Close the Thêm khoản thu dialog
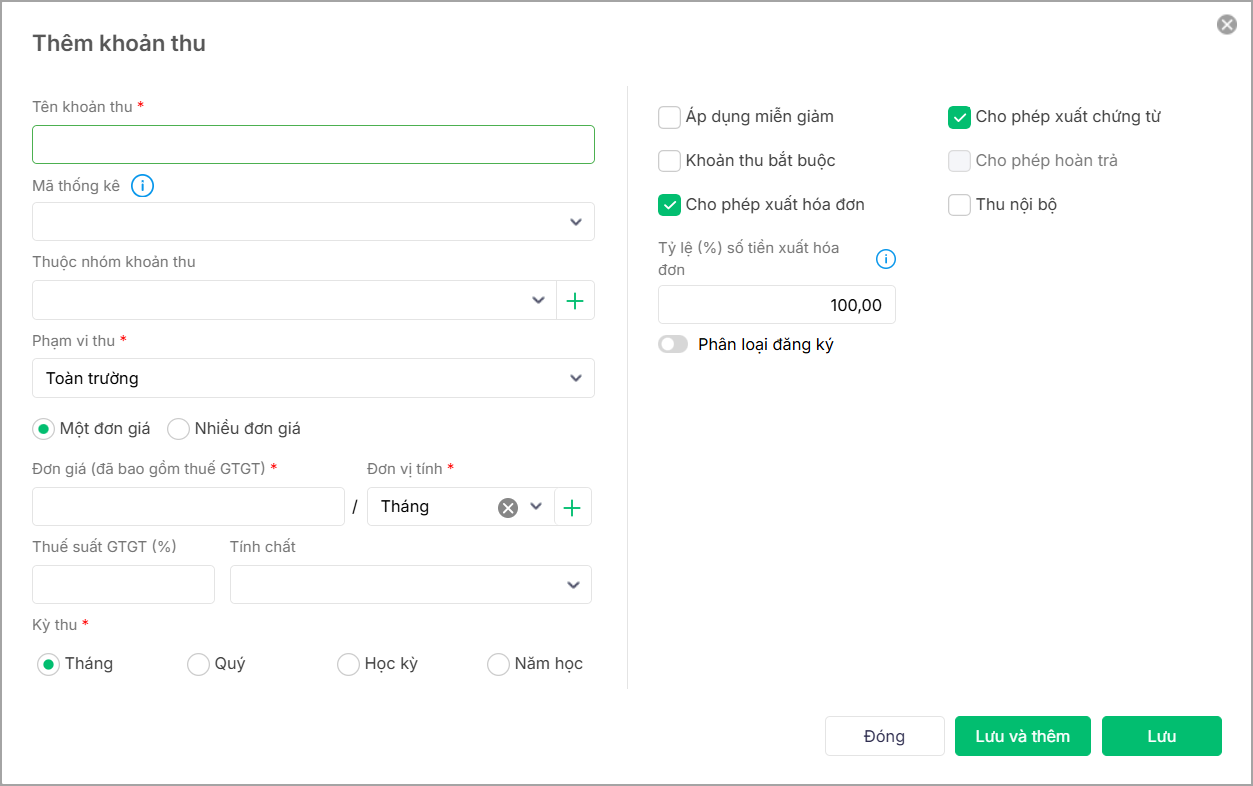1253x786 pixels. coord(1226,25)
